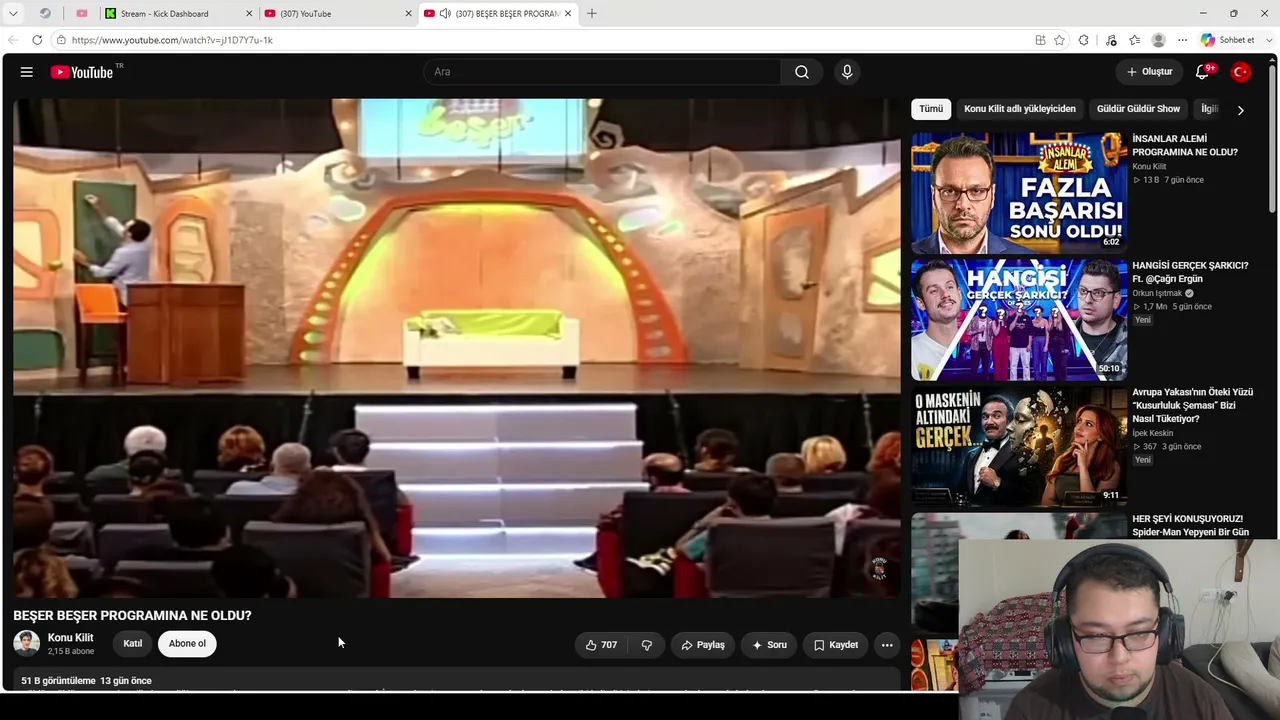Click the search magnifier button

pyautogui.click(x=802, y=72)
